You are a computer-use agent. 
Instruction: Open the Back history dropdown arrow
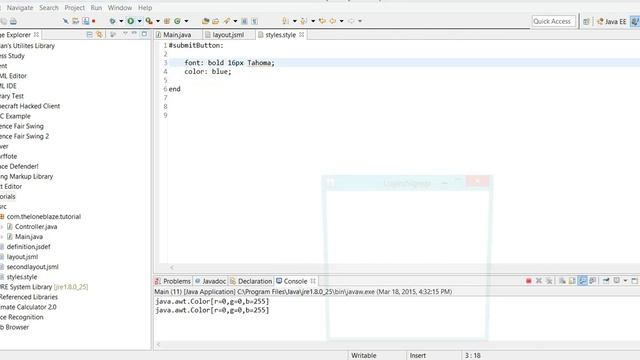pos(341,21)
